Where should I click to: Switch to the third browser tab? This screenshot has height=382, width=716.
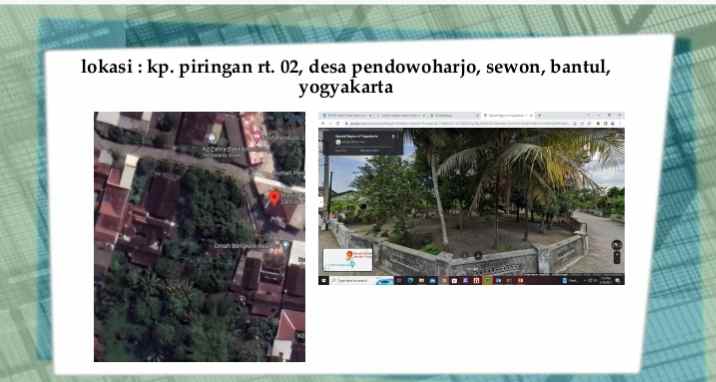click(x=455, y=115)
